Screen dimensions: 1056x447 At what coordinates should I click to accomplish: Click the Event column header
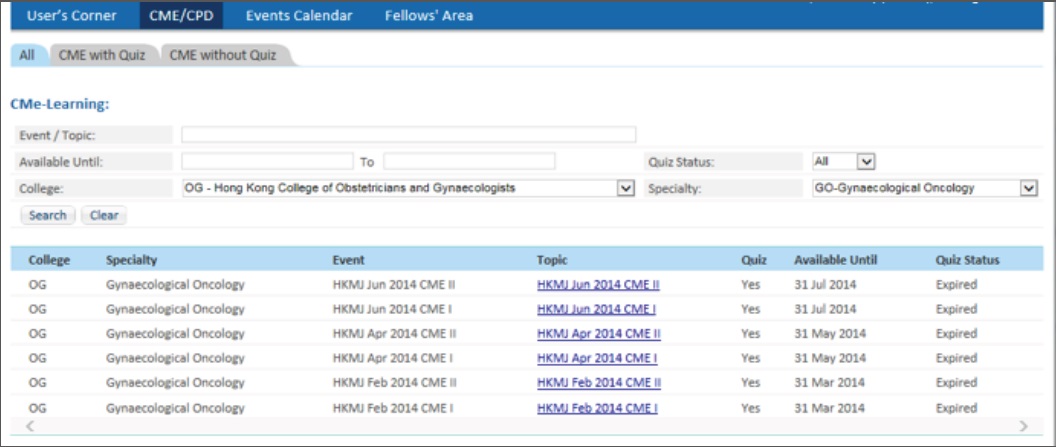tap(348, 260)
